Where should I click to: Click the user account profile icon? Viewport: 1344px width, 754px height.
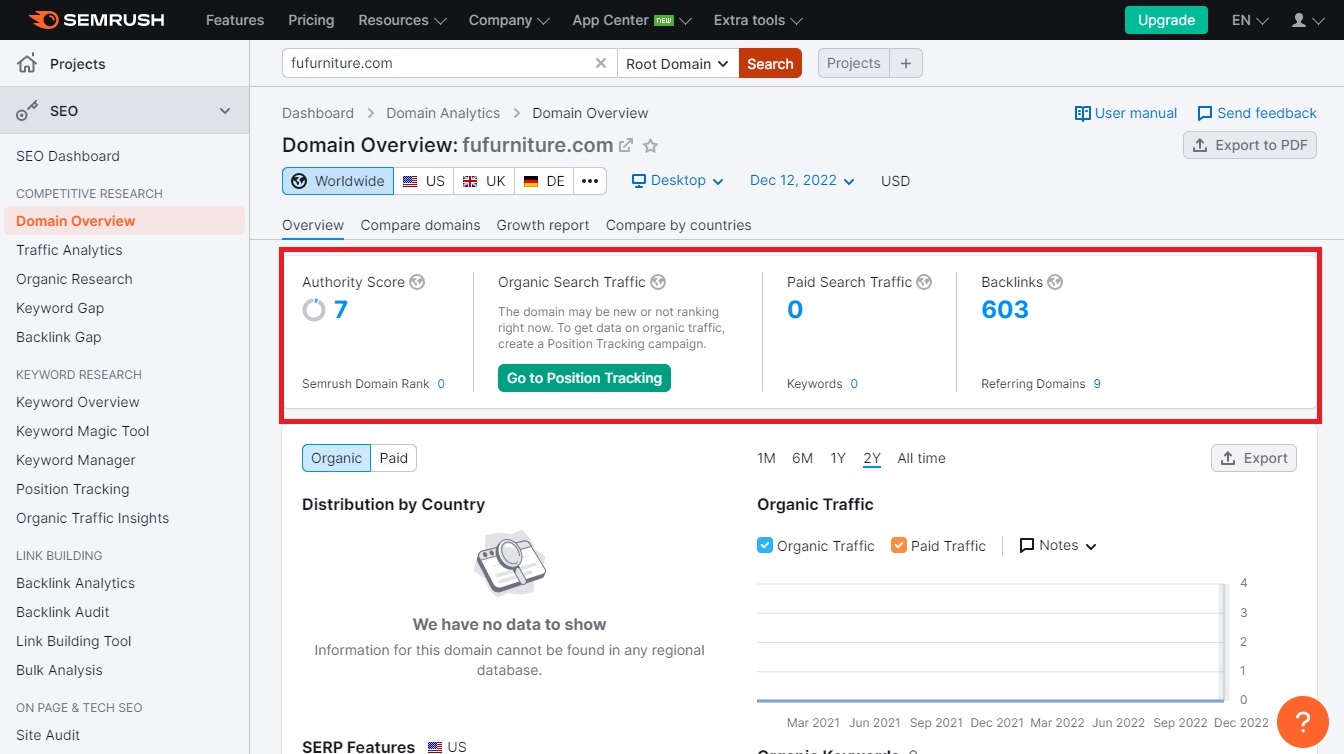coord(1299,20)
